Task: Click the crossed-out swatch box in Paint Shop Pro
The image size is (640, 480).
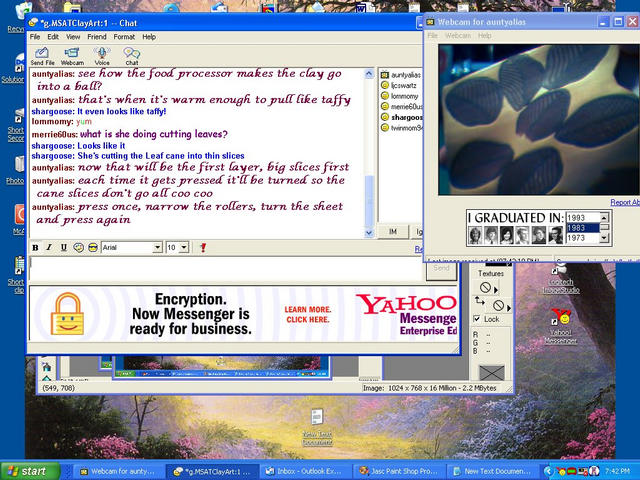Action: point(492,372)
